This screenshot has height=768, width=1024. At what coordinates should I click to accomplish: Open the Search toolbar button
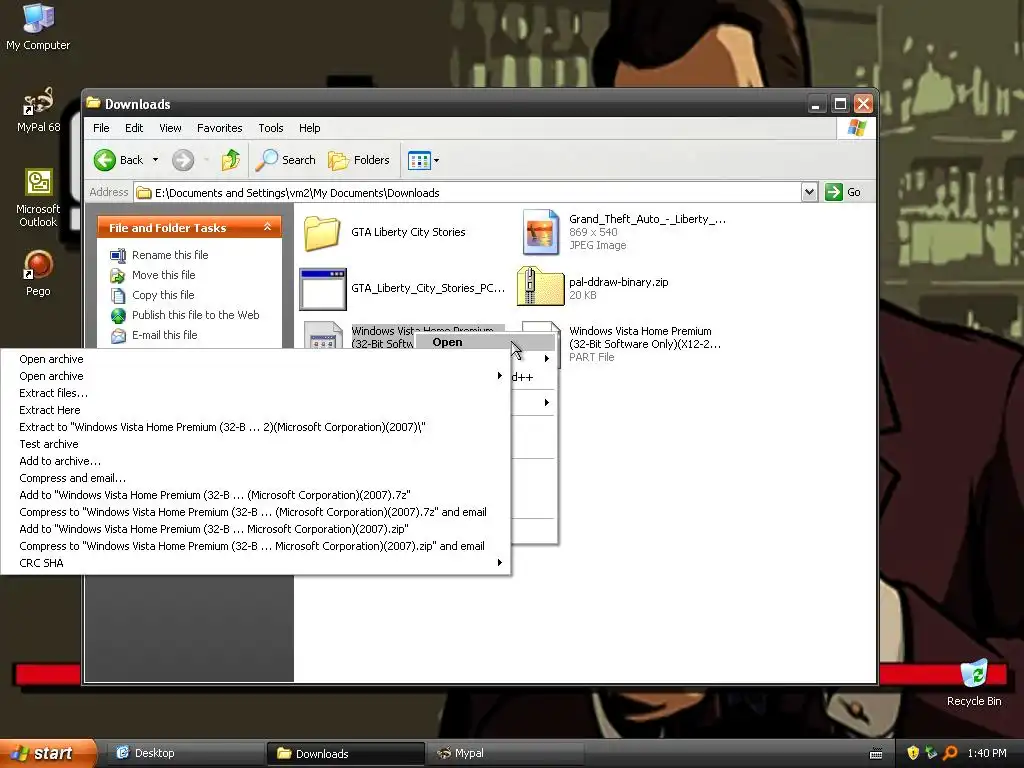click(285, 160)
